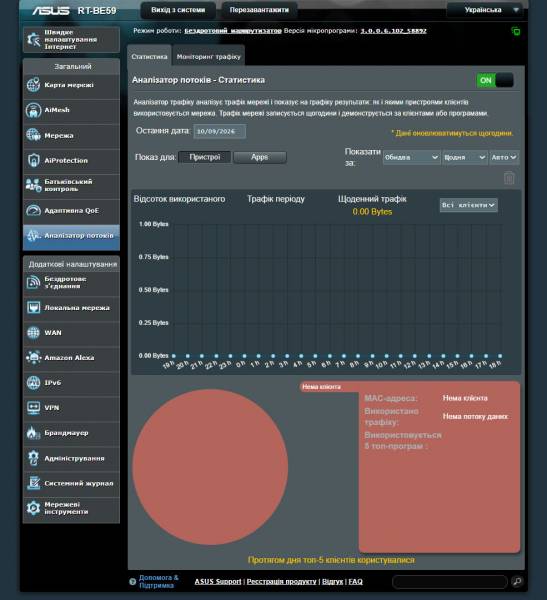Image resolution: width=547 pixels, height=600 pixels.
Task: Open the ASUS Support link
Action: pyautogui.click(x=218, y=582)
